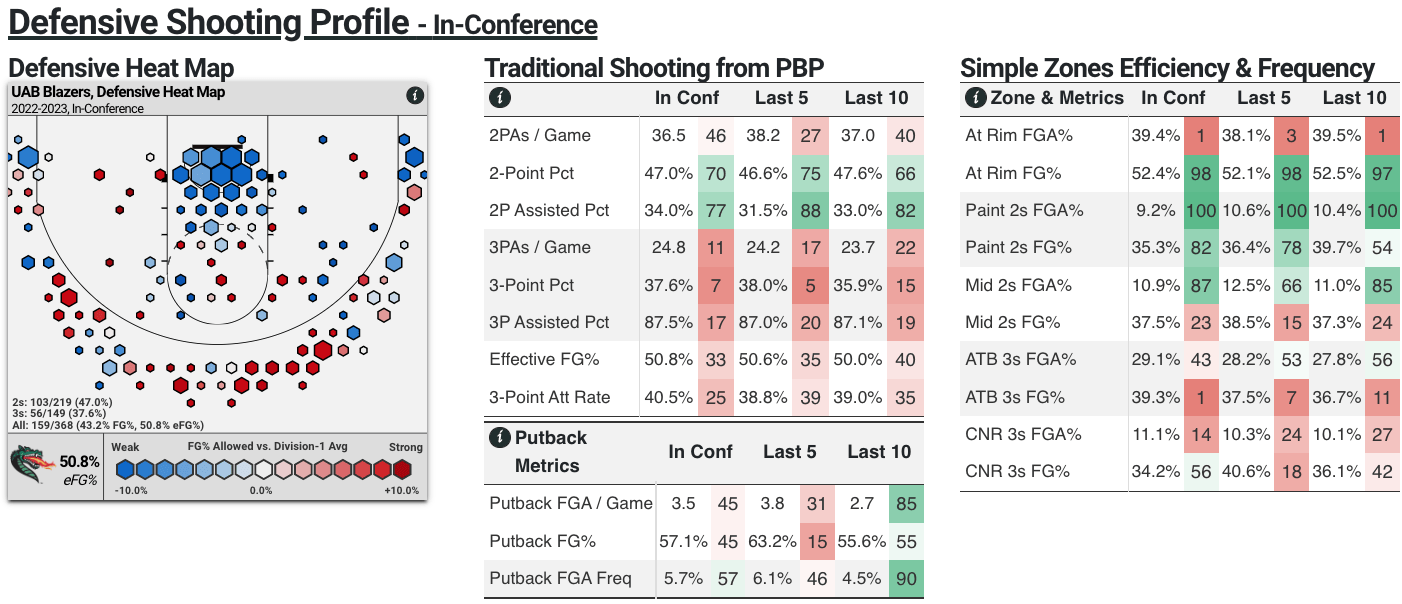Click the white middle hexagon in the legend
Viewport: 1402px width, 604px height.
click(x=263, y=469)
